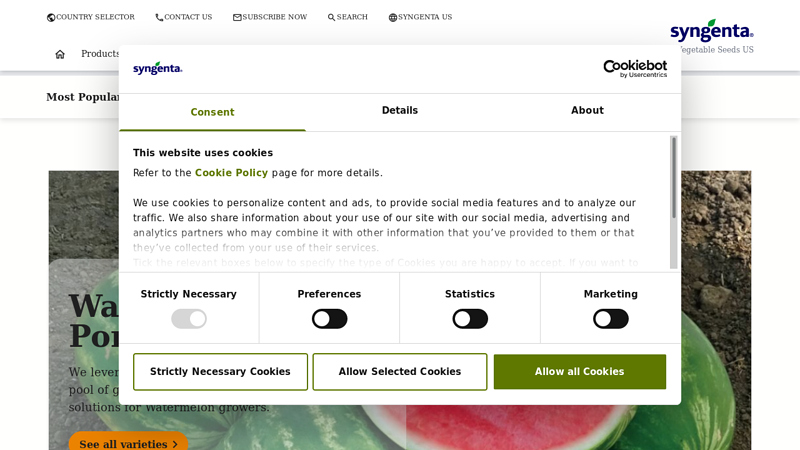
Task: Toggle the Strictly Necessary cookies switch
Action: [189, 319]
